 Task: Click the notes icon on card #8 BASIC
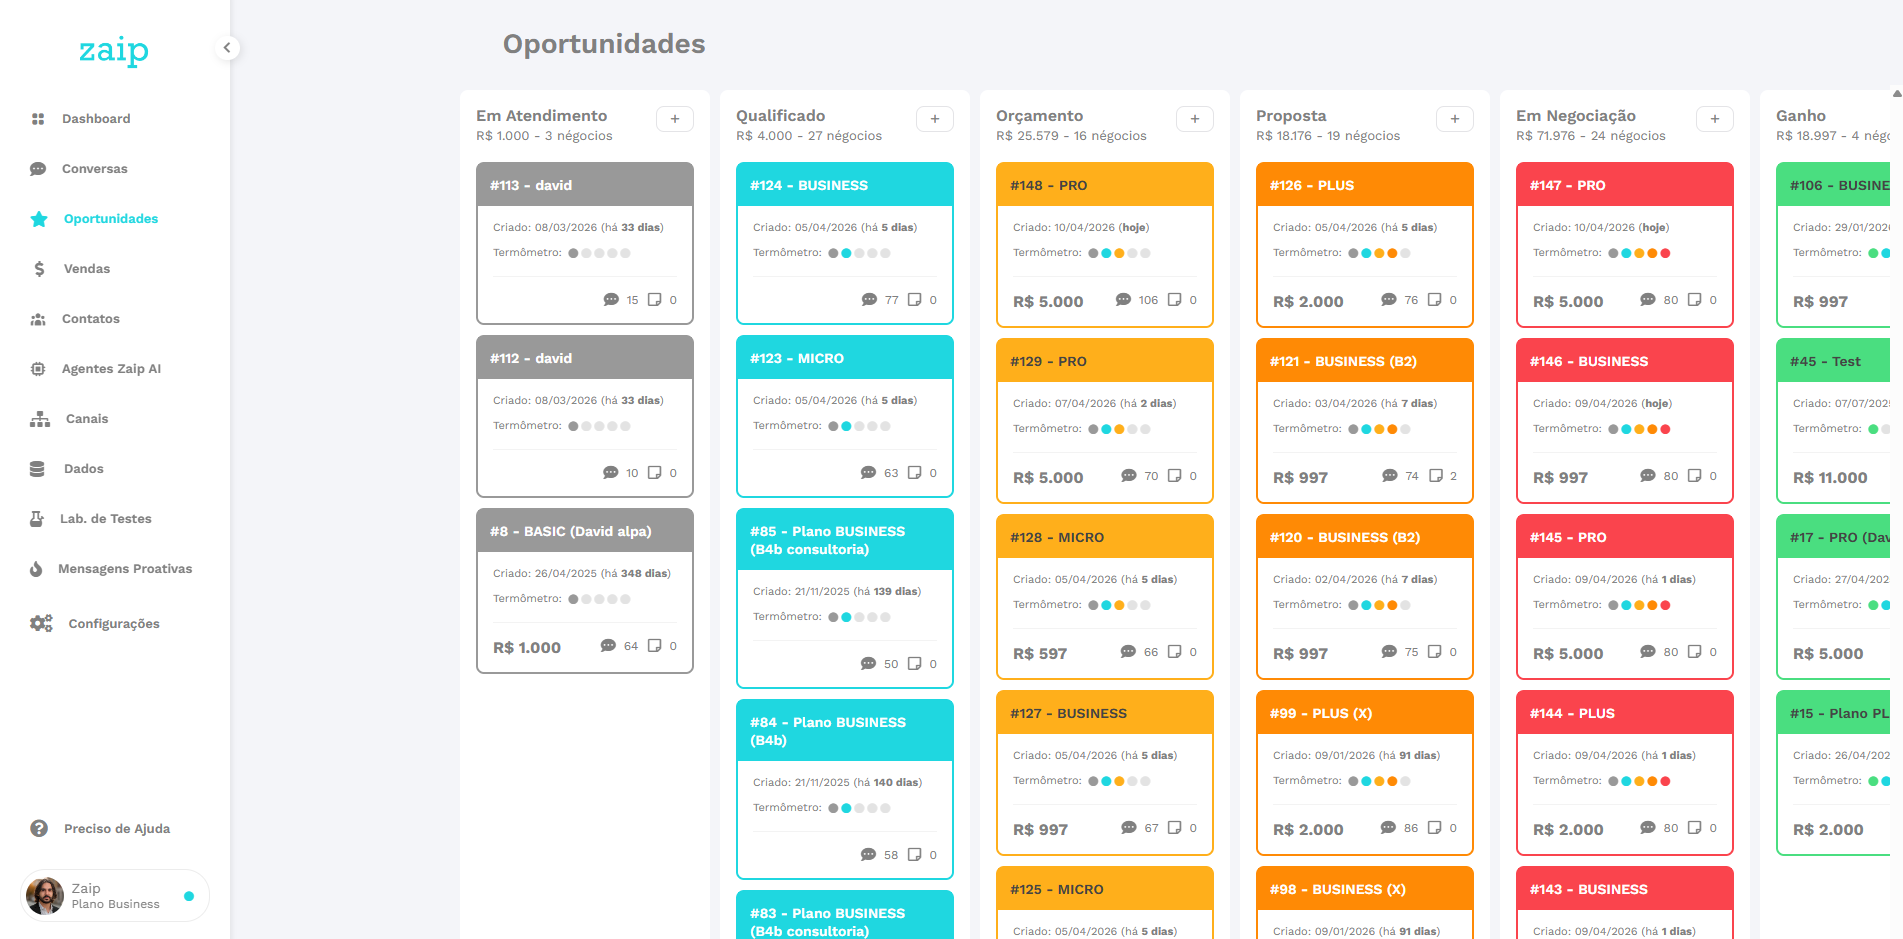point(655,646)
